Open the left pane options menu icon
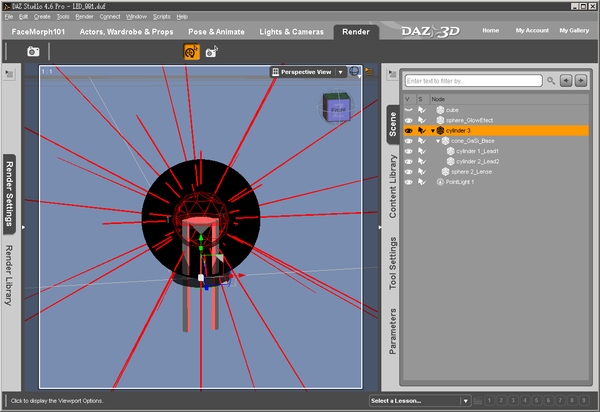This screenshot has height=412, width=600. 9,74
